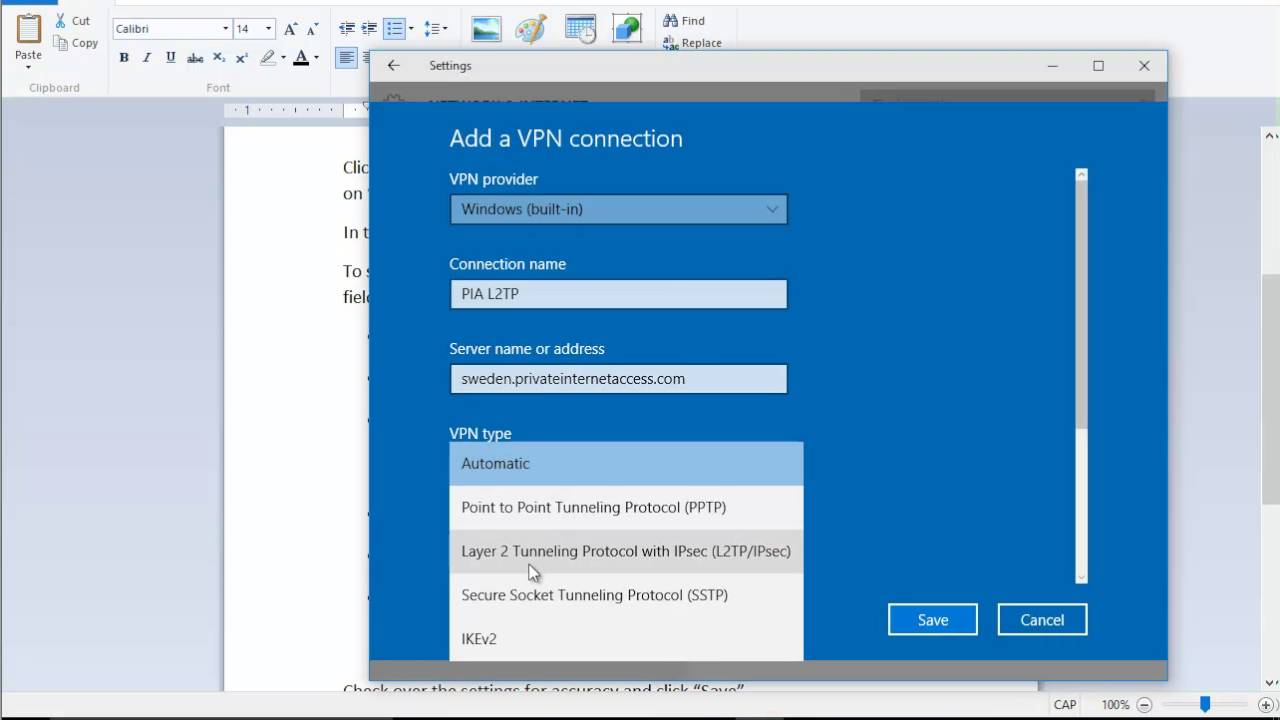Click the Insert picture icon
The width and height of the screenshot is (1280, 720).
(x=486, y=29)
